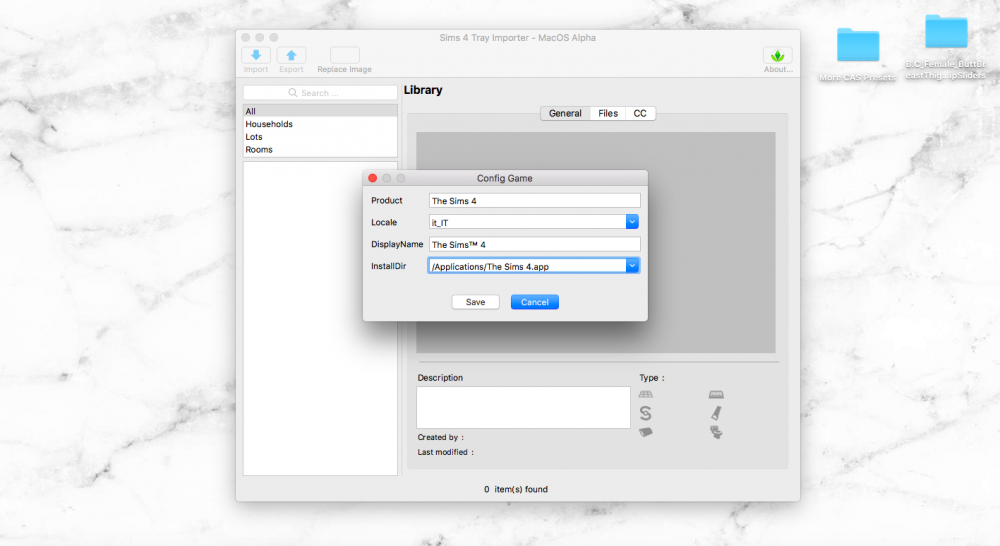
Task: Click the Product text field
Action: (534, 200)
